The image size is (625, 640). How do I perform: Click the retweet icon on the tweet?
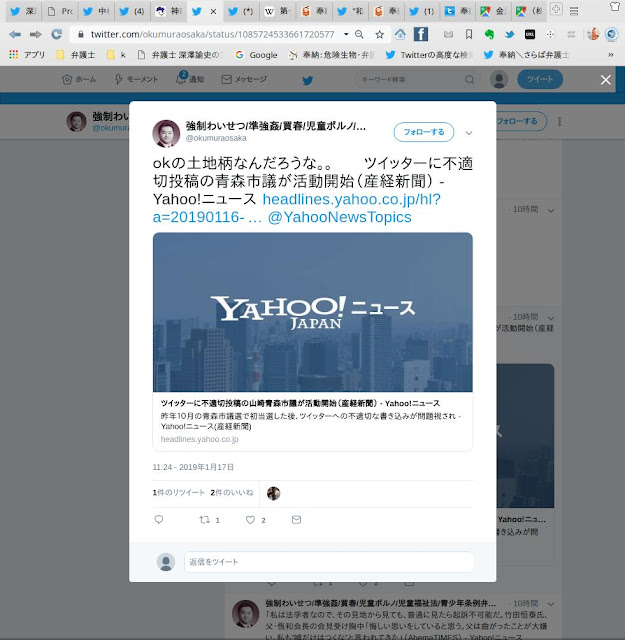coord(204,520)
